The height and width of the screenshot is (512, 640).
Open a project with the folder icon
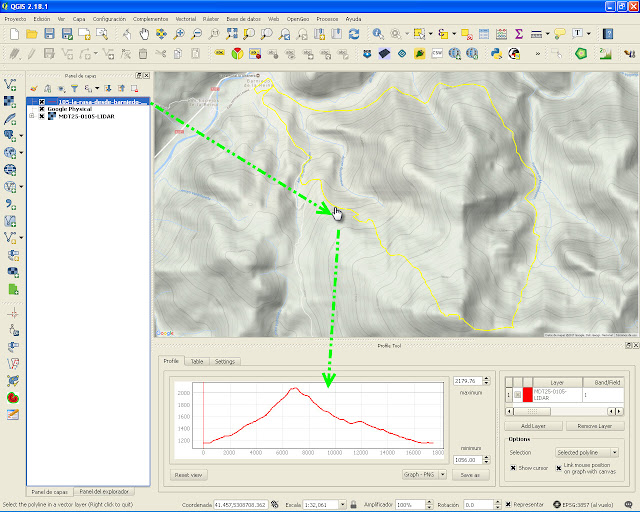32,34
